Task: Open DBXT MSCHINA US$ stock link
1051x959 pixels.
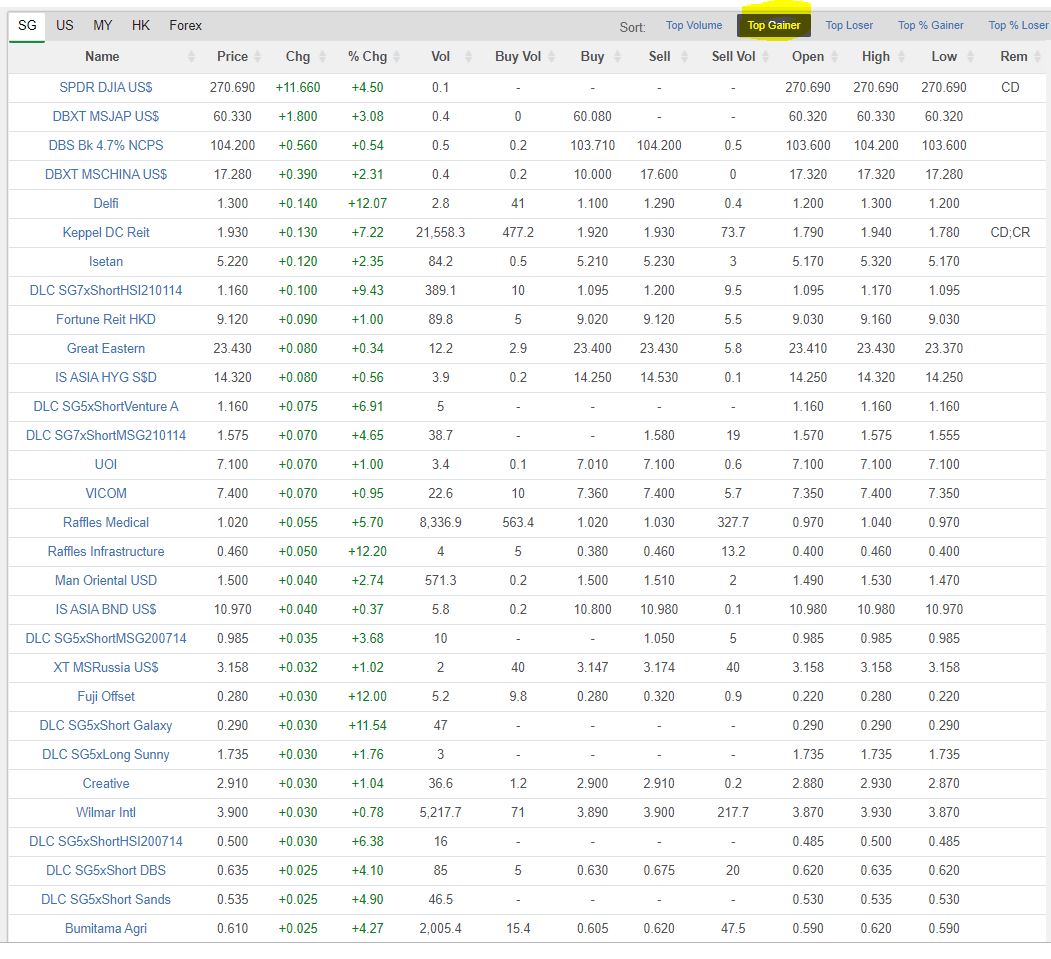Action: pyautogui.click(x=106, y=174)
